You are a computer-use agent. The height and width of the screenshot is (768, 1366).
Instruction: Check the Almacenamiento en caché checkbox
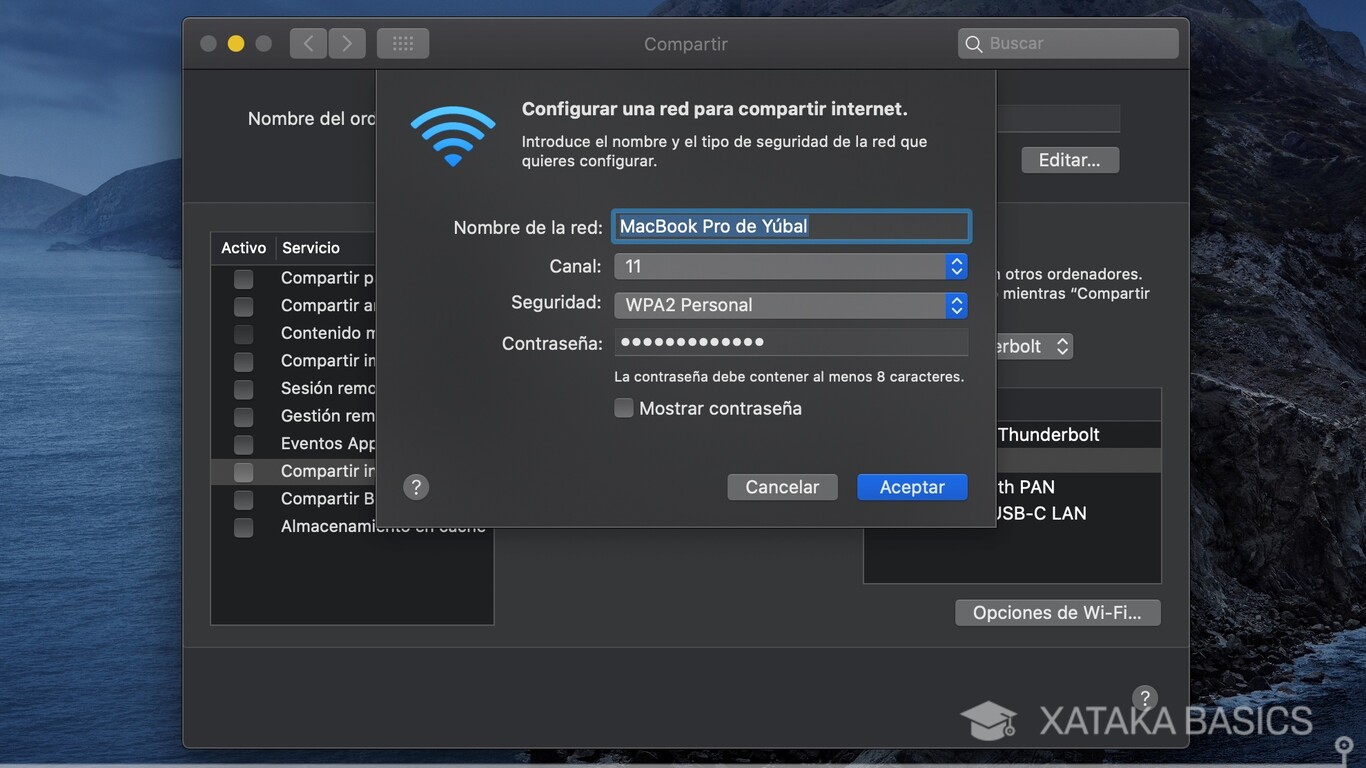242,526
